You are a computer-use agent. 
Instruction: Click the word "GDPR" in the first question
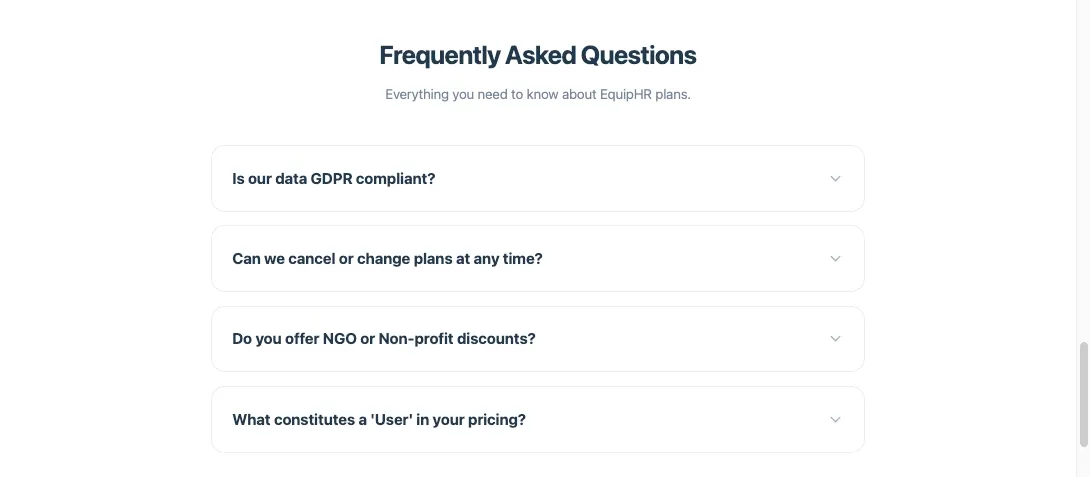(x=332, y=179)
